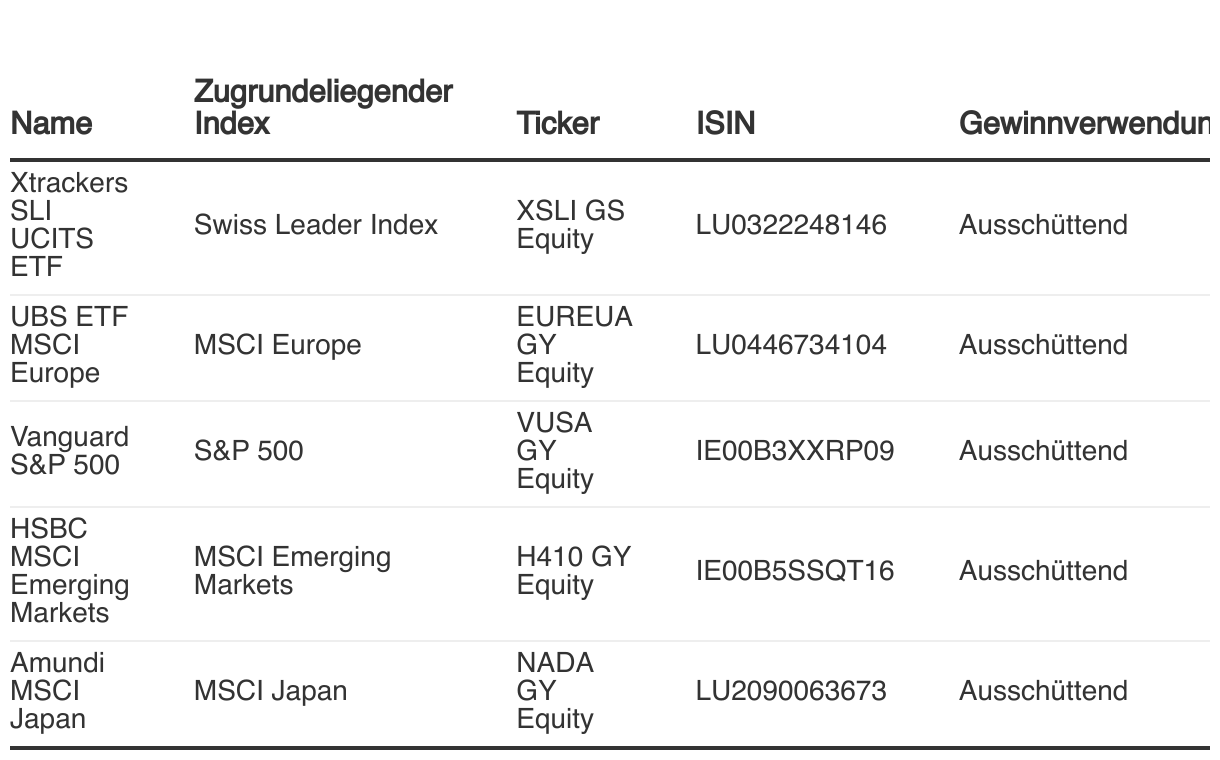Click ISIN IE00B3XXRP09

coord(795,451)
